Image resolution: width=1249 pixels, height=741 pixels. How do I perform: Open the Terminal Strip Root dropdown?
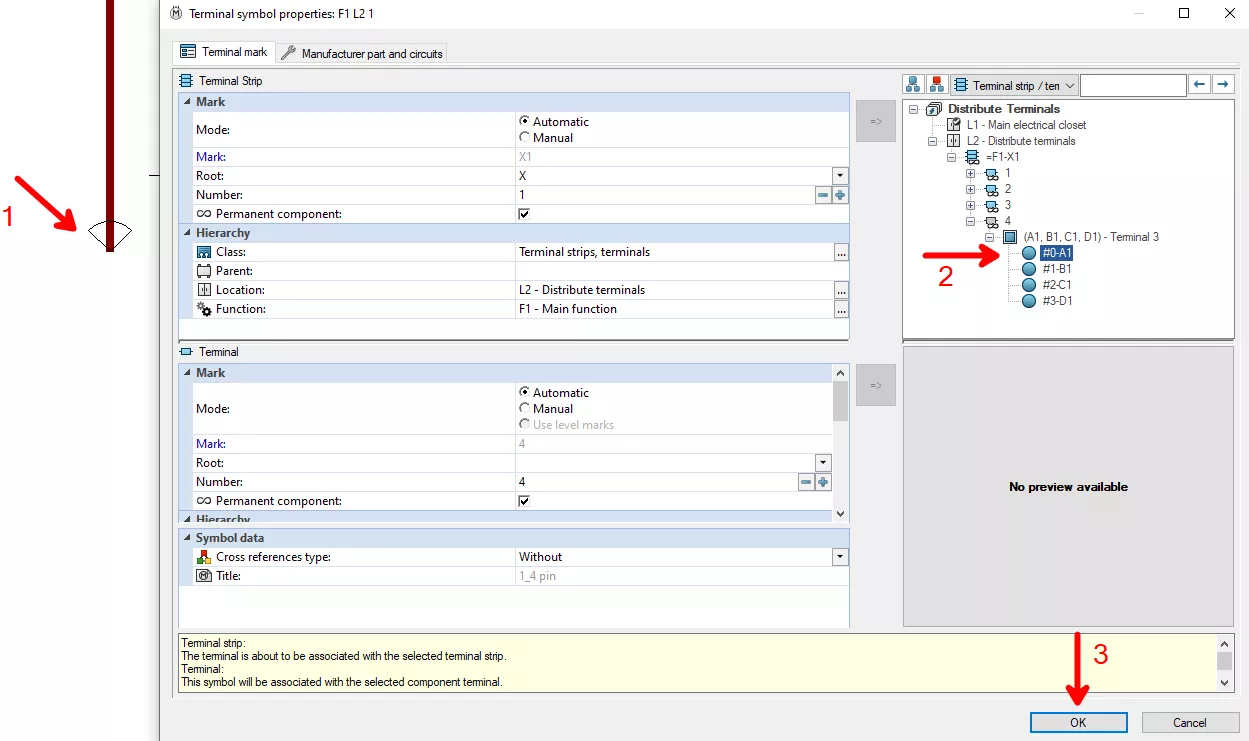(840, 176)
